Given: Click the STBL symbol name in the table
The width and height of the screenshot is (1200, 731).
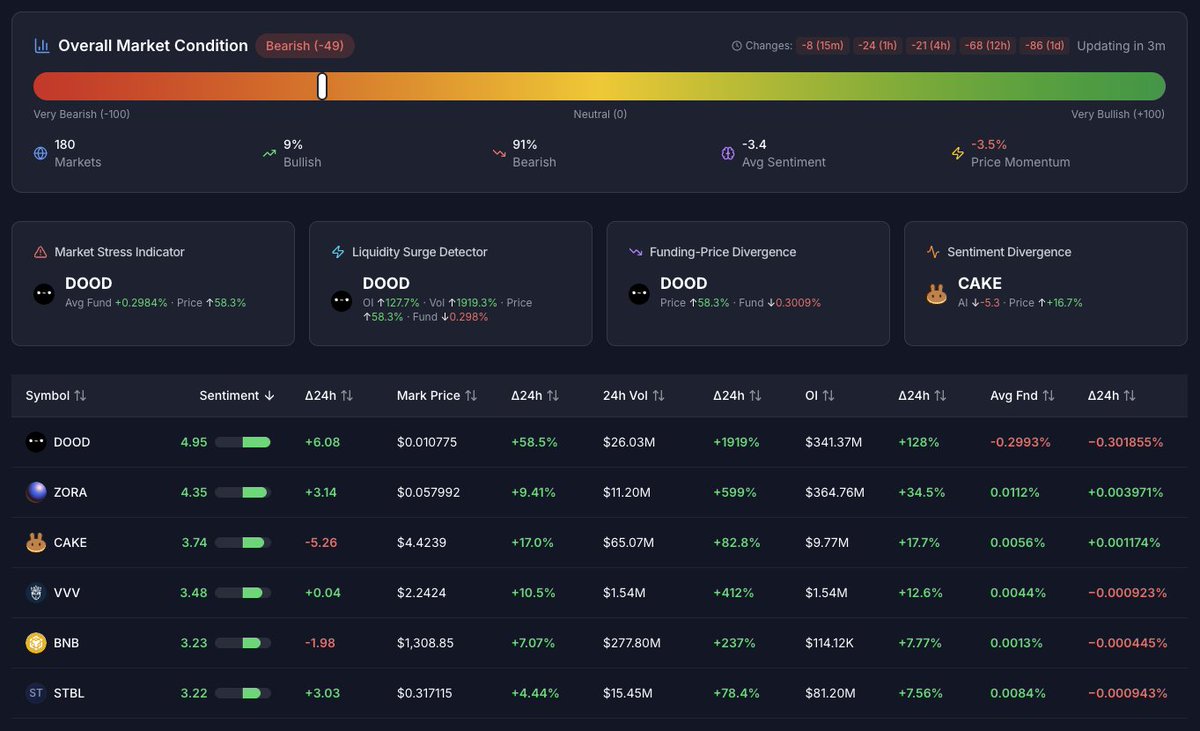Looking at the screenshot, I should click(69, 693).
